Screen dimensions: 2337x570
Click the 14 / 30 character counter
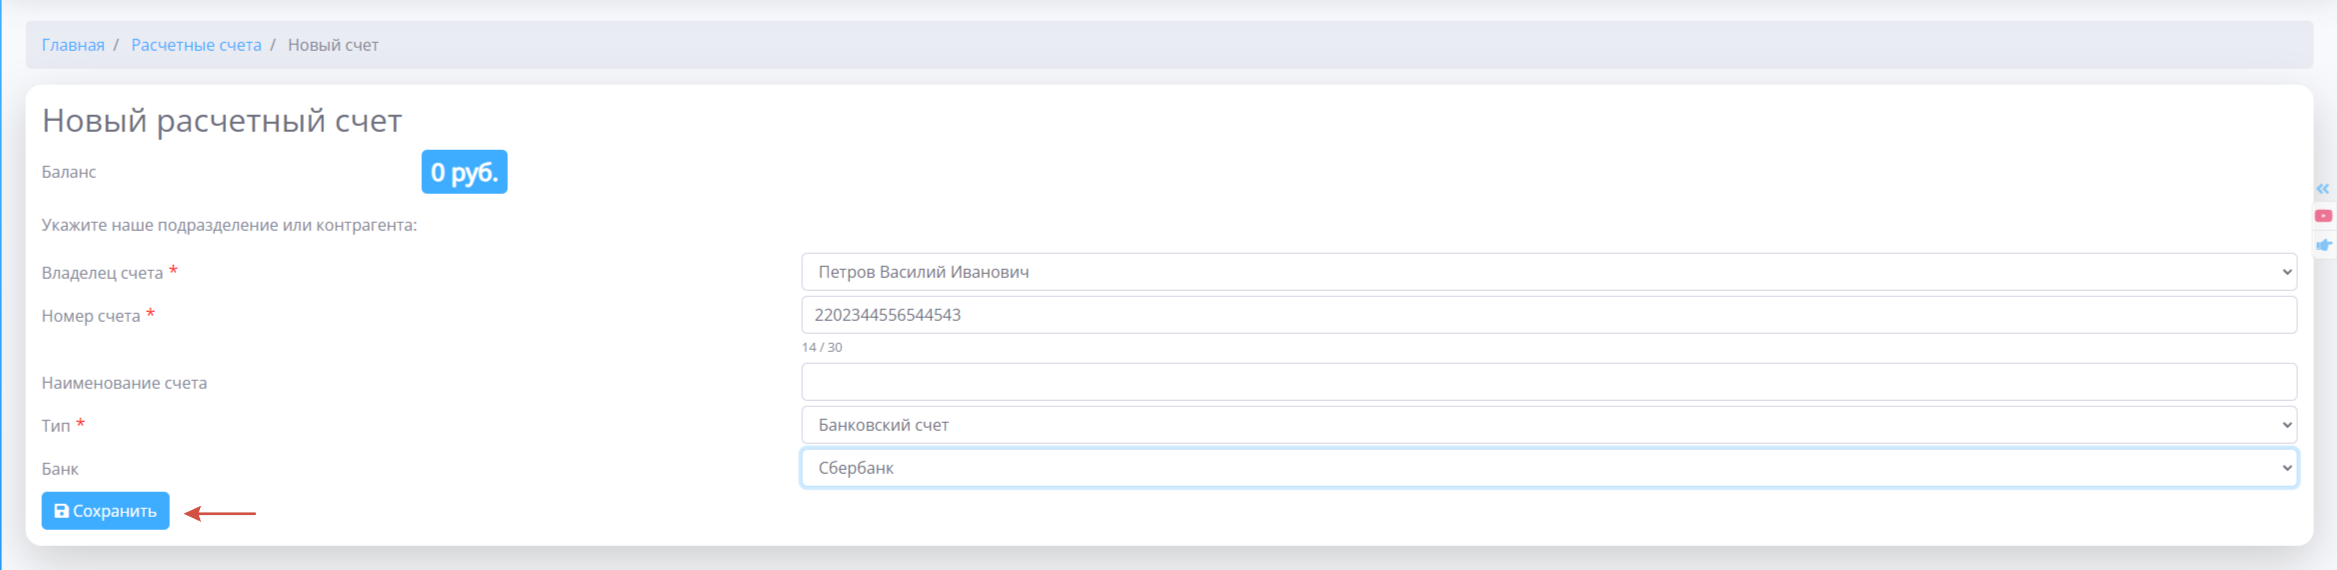pos(822,347)
